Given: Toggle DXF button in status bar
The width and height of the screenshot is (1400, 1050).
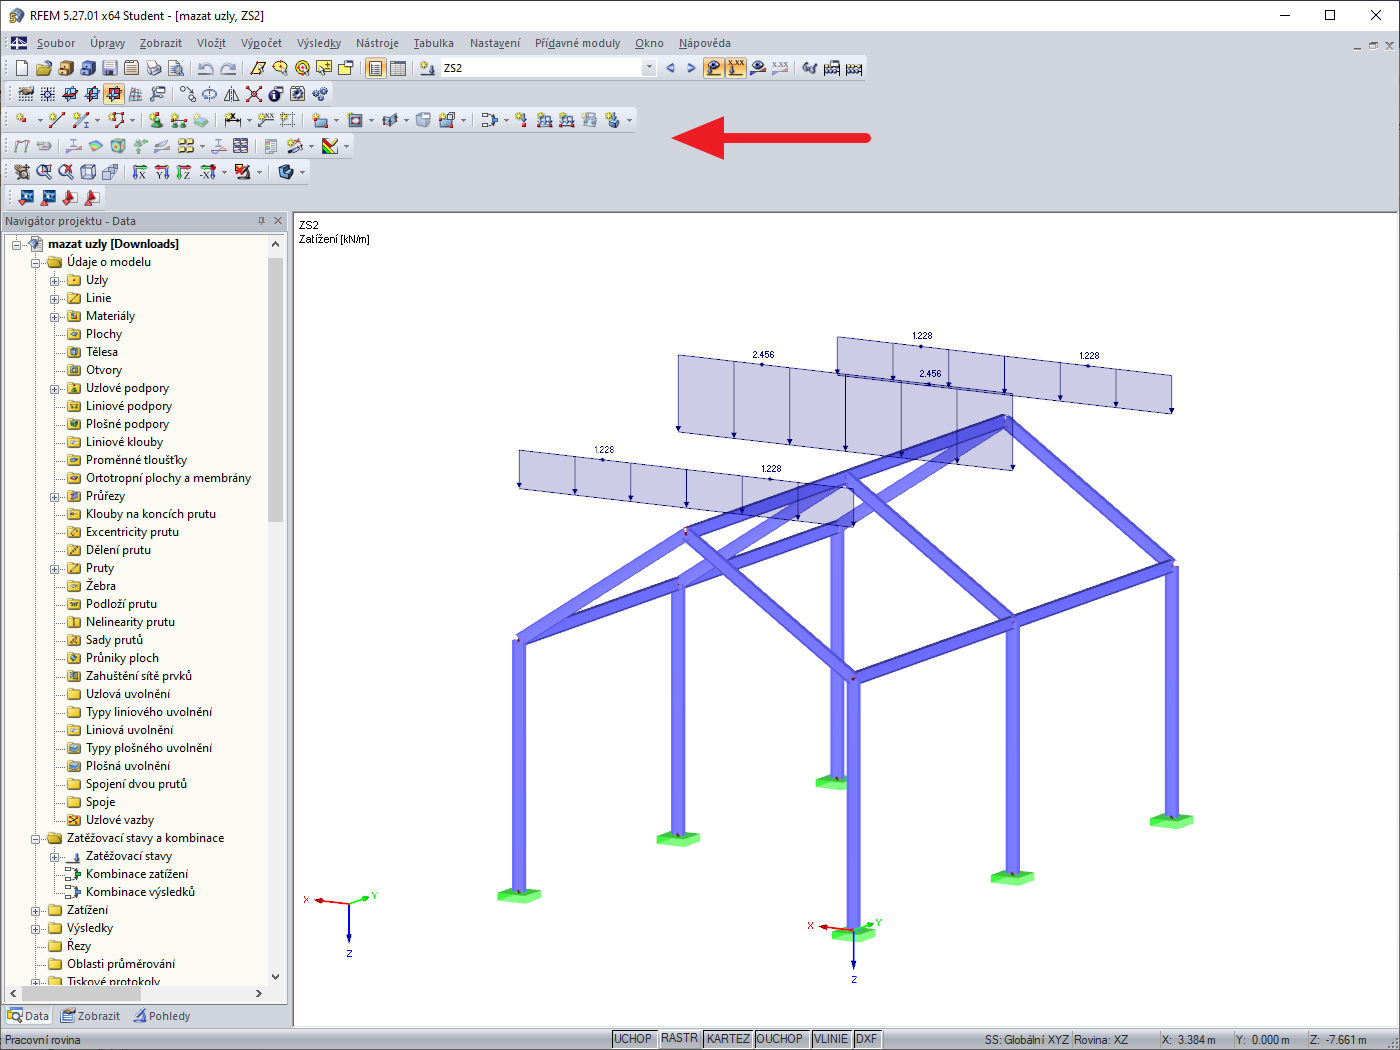Looking at the screenshot, I should 866,1039.
